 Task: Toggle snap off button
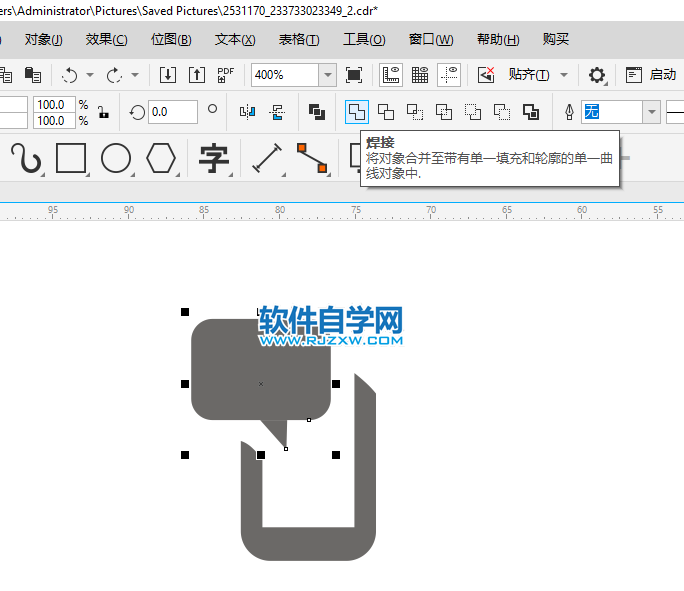click(x=486, y=75)
